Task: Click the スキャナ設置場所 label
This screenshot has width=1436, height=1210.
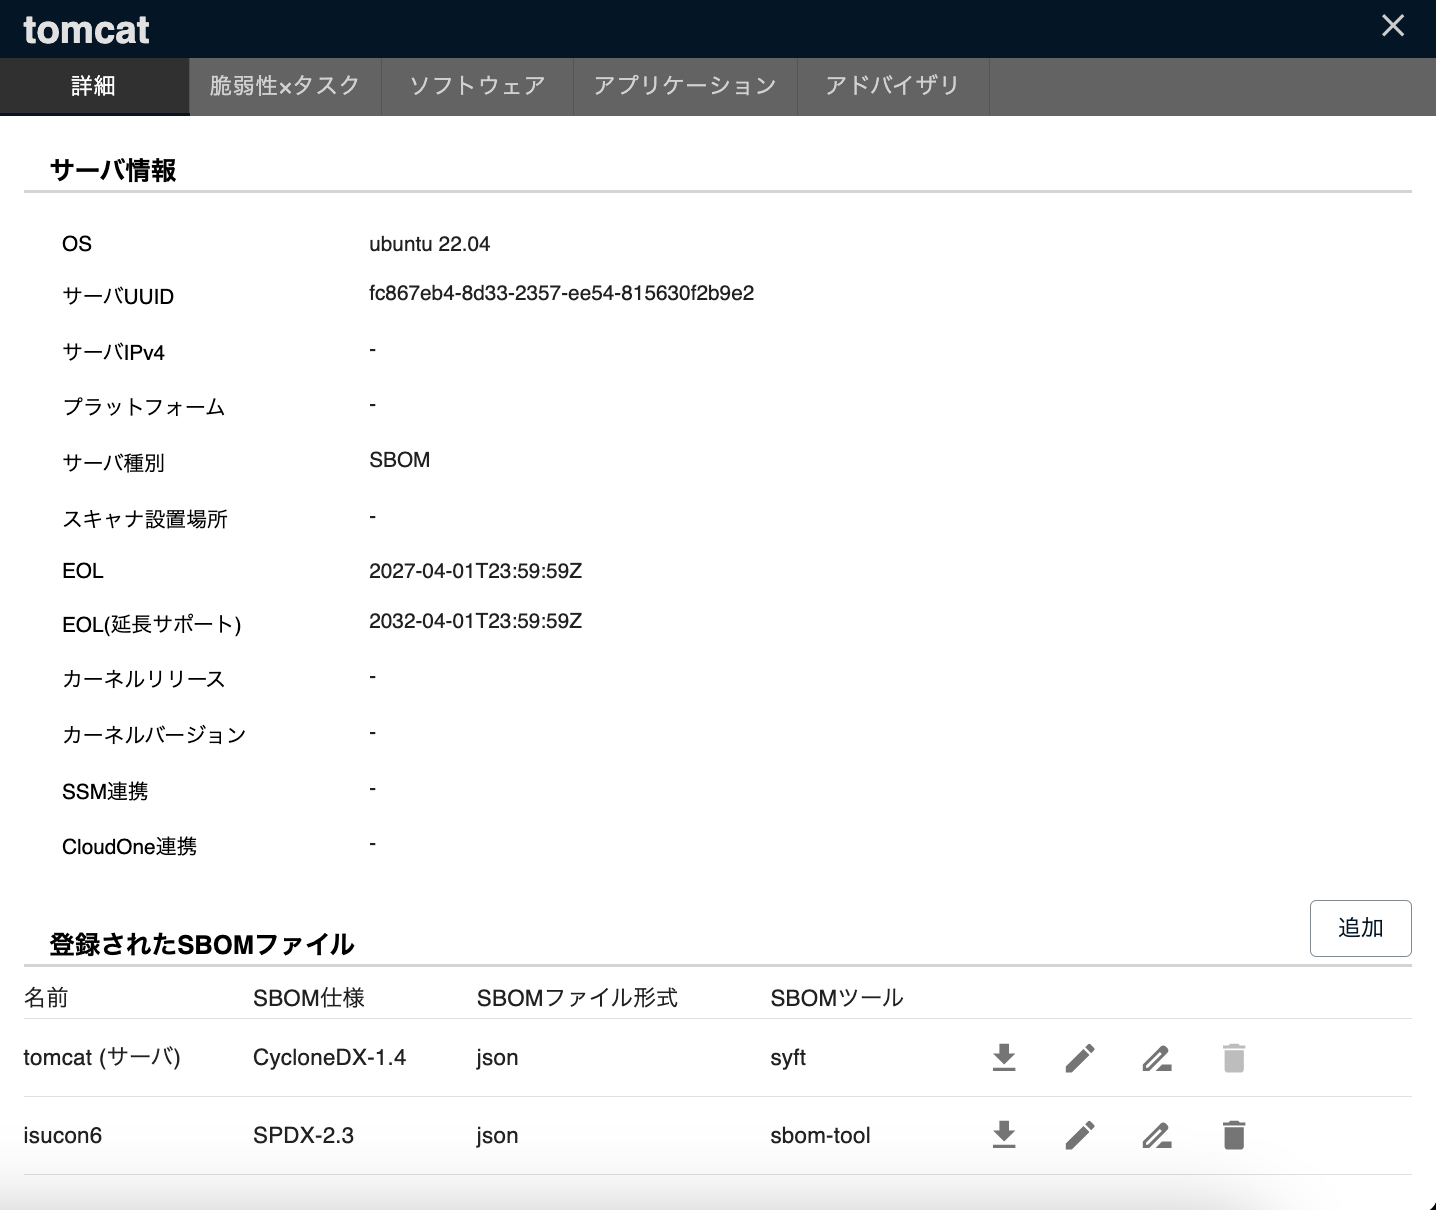Action: tap(145, 519)
